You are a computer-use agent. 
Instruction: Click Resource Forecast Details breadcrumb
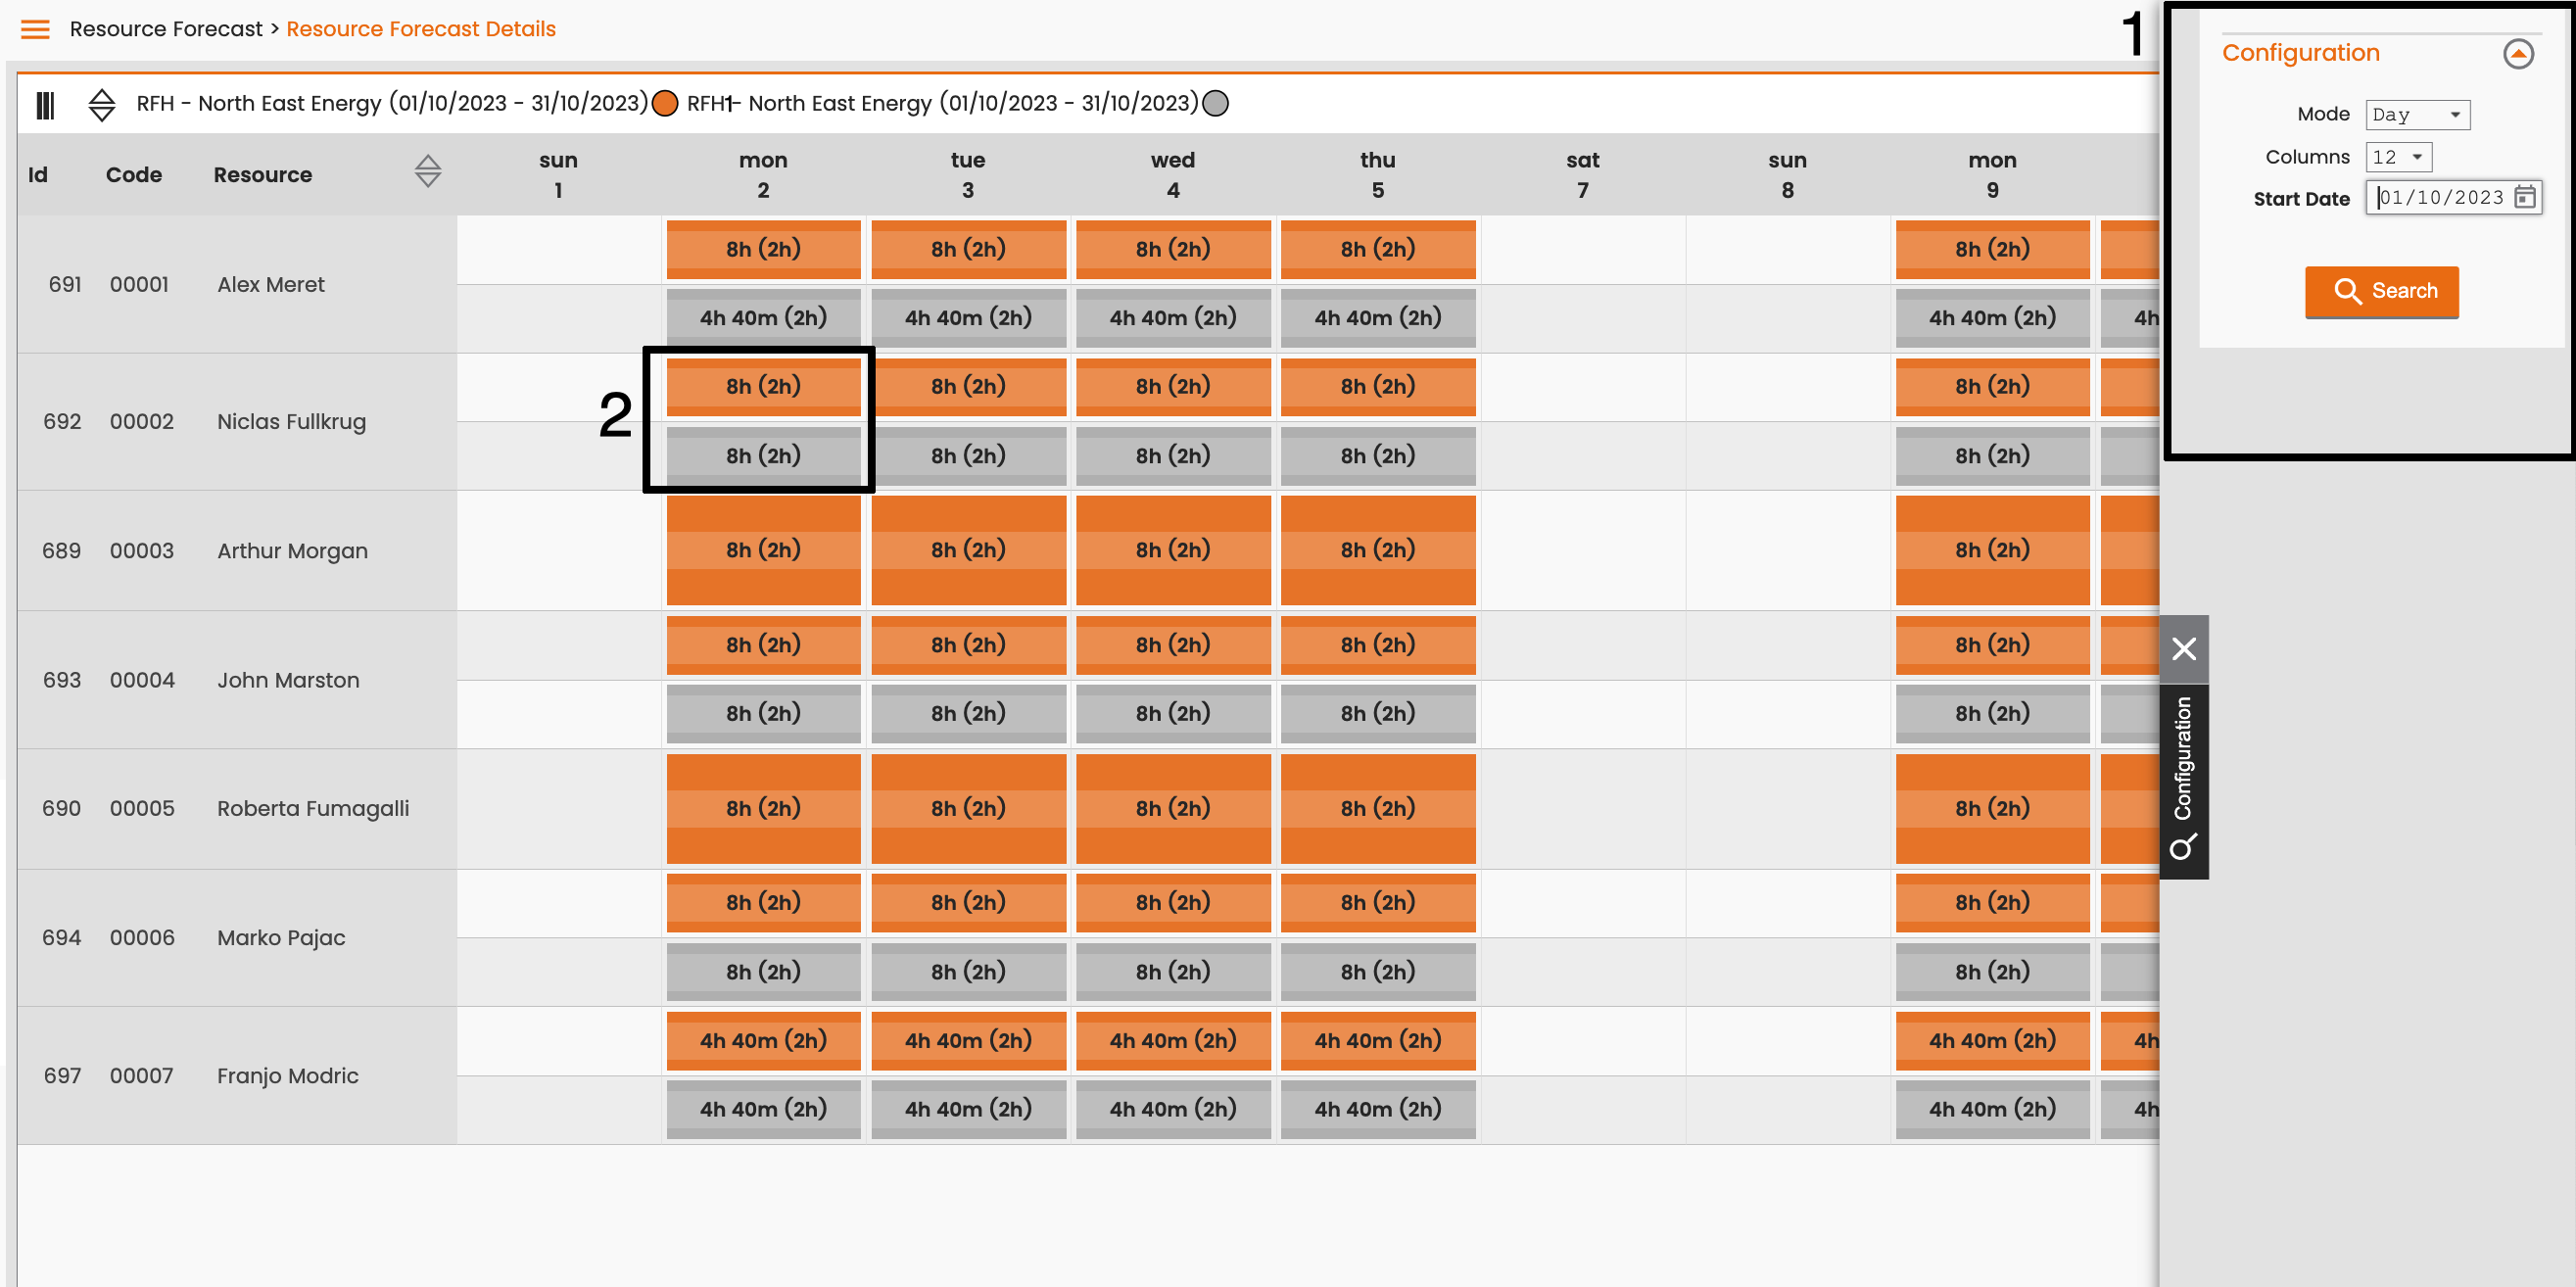pos(421,29)
